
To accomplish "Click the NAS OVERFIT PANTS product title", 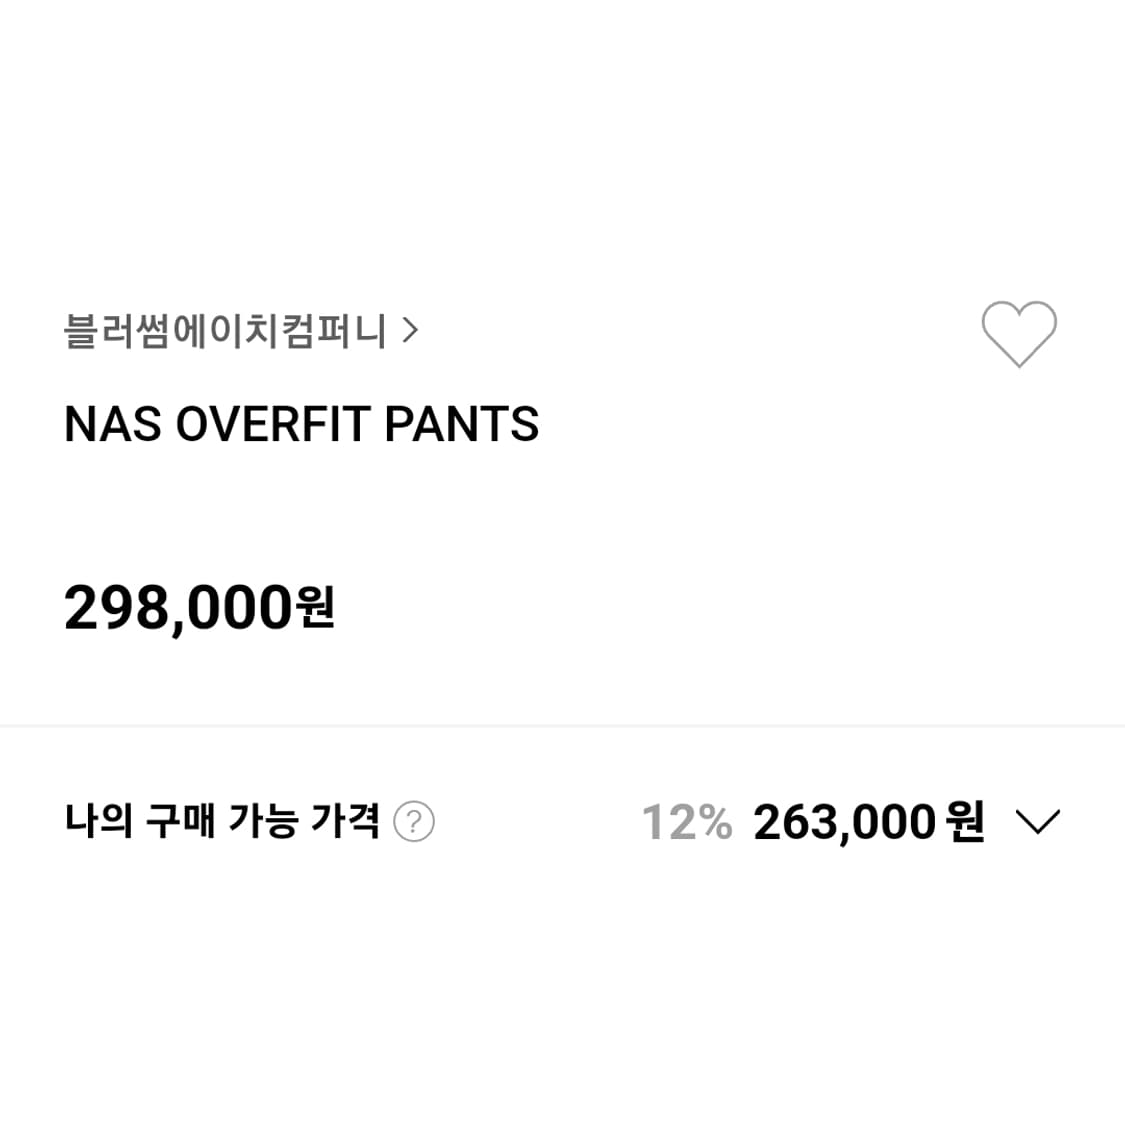I will point(300,424).
